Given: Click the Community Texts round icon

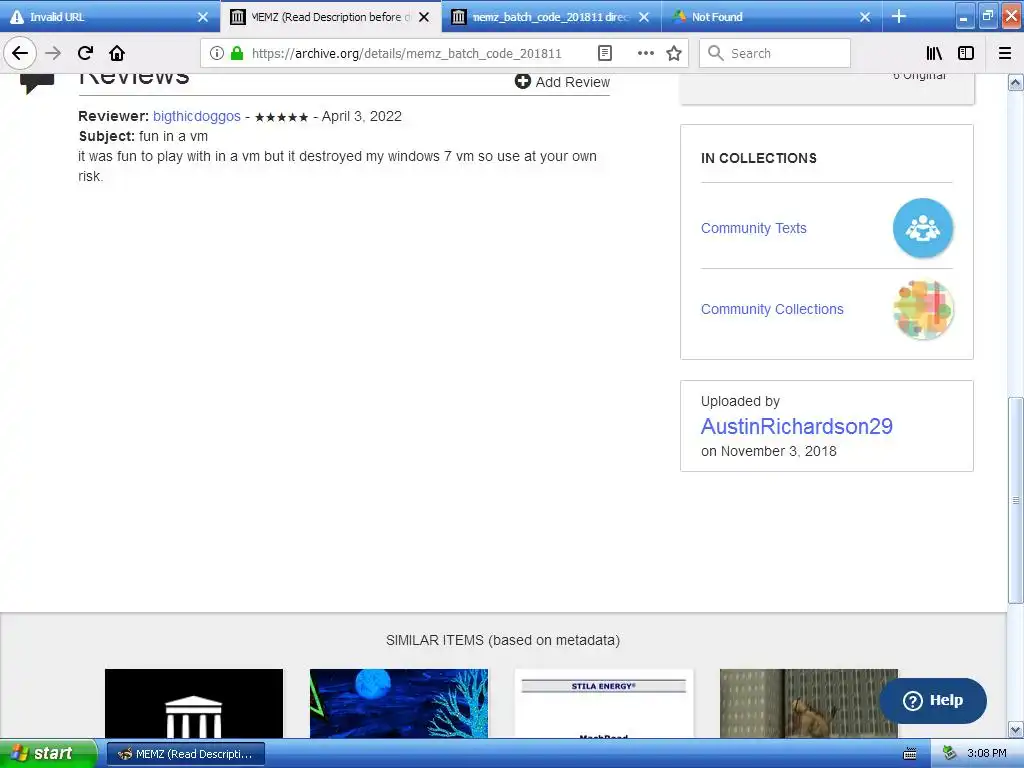Looking at the screenshot, I should coord(923,228).
